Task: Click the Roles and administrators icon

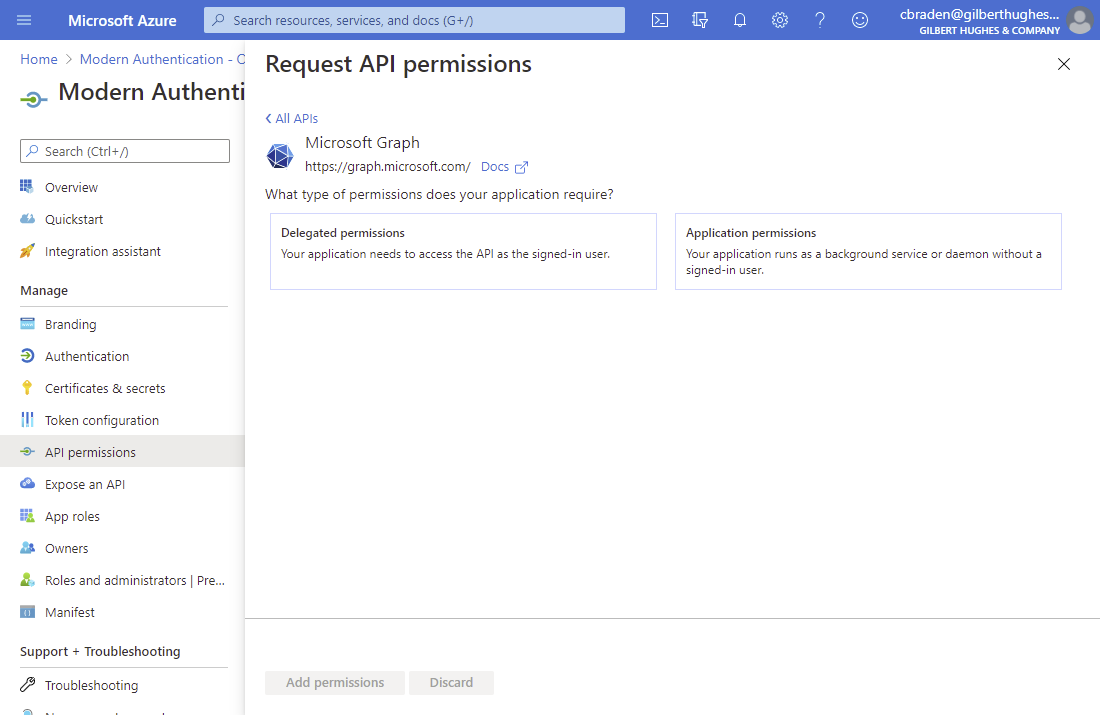Action: tap(27, 580)
